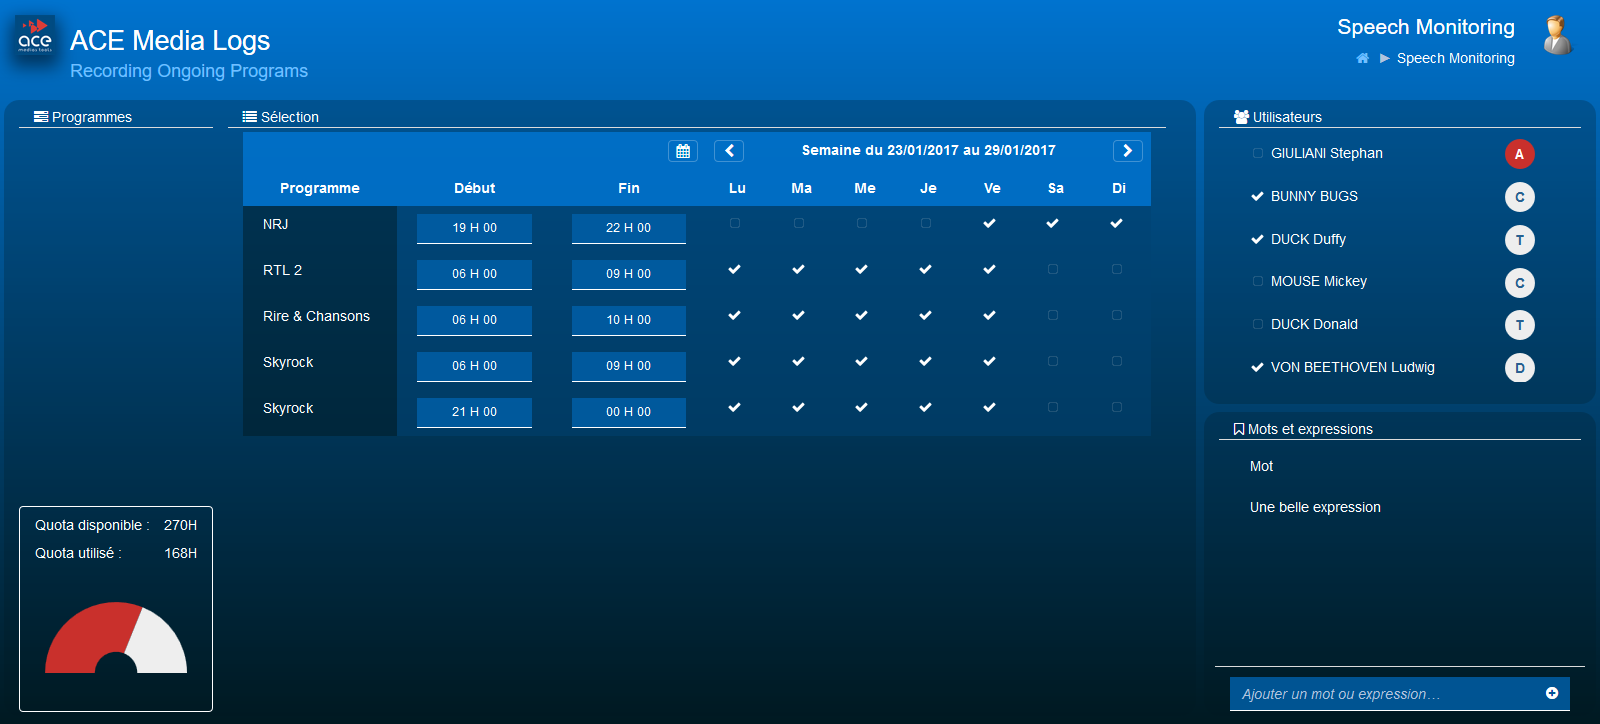Click the home breadcrumb icon

[x=1362, y=58]
